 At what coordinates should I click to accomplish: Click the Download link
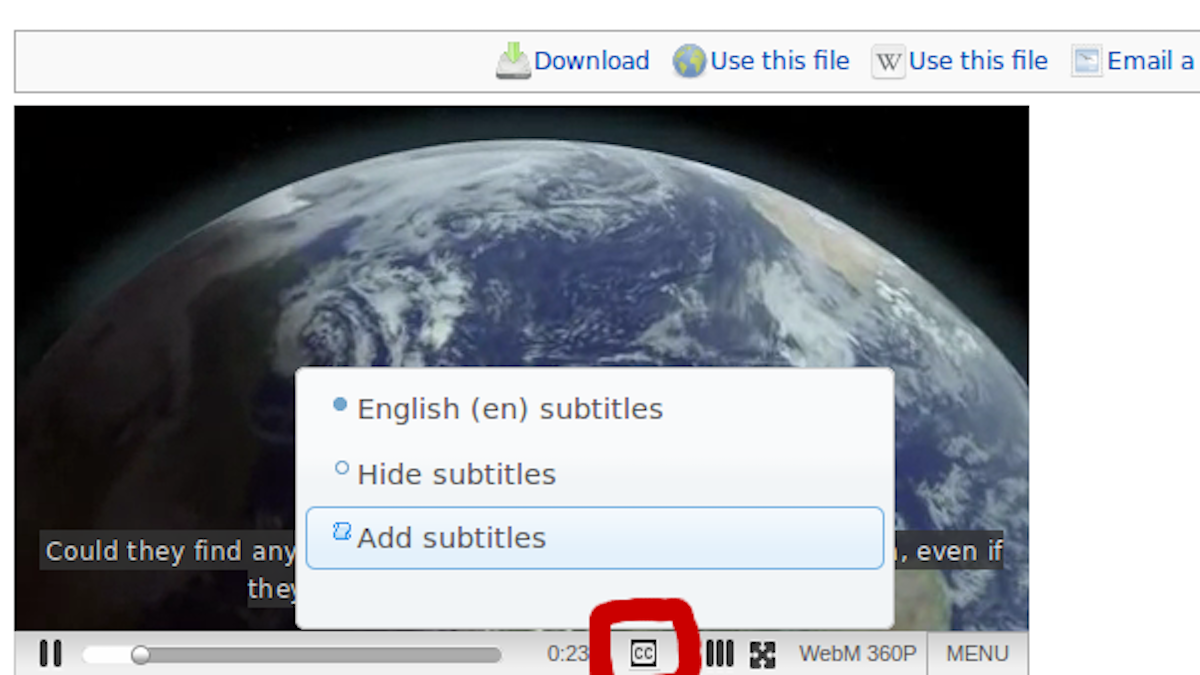click(x=592, y=60)
